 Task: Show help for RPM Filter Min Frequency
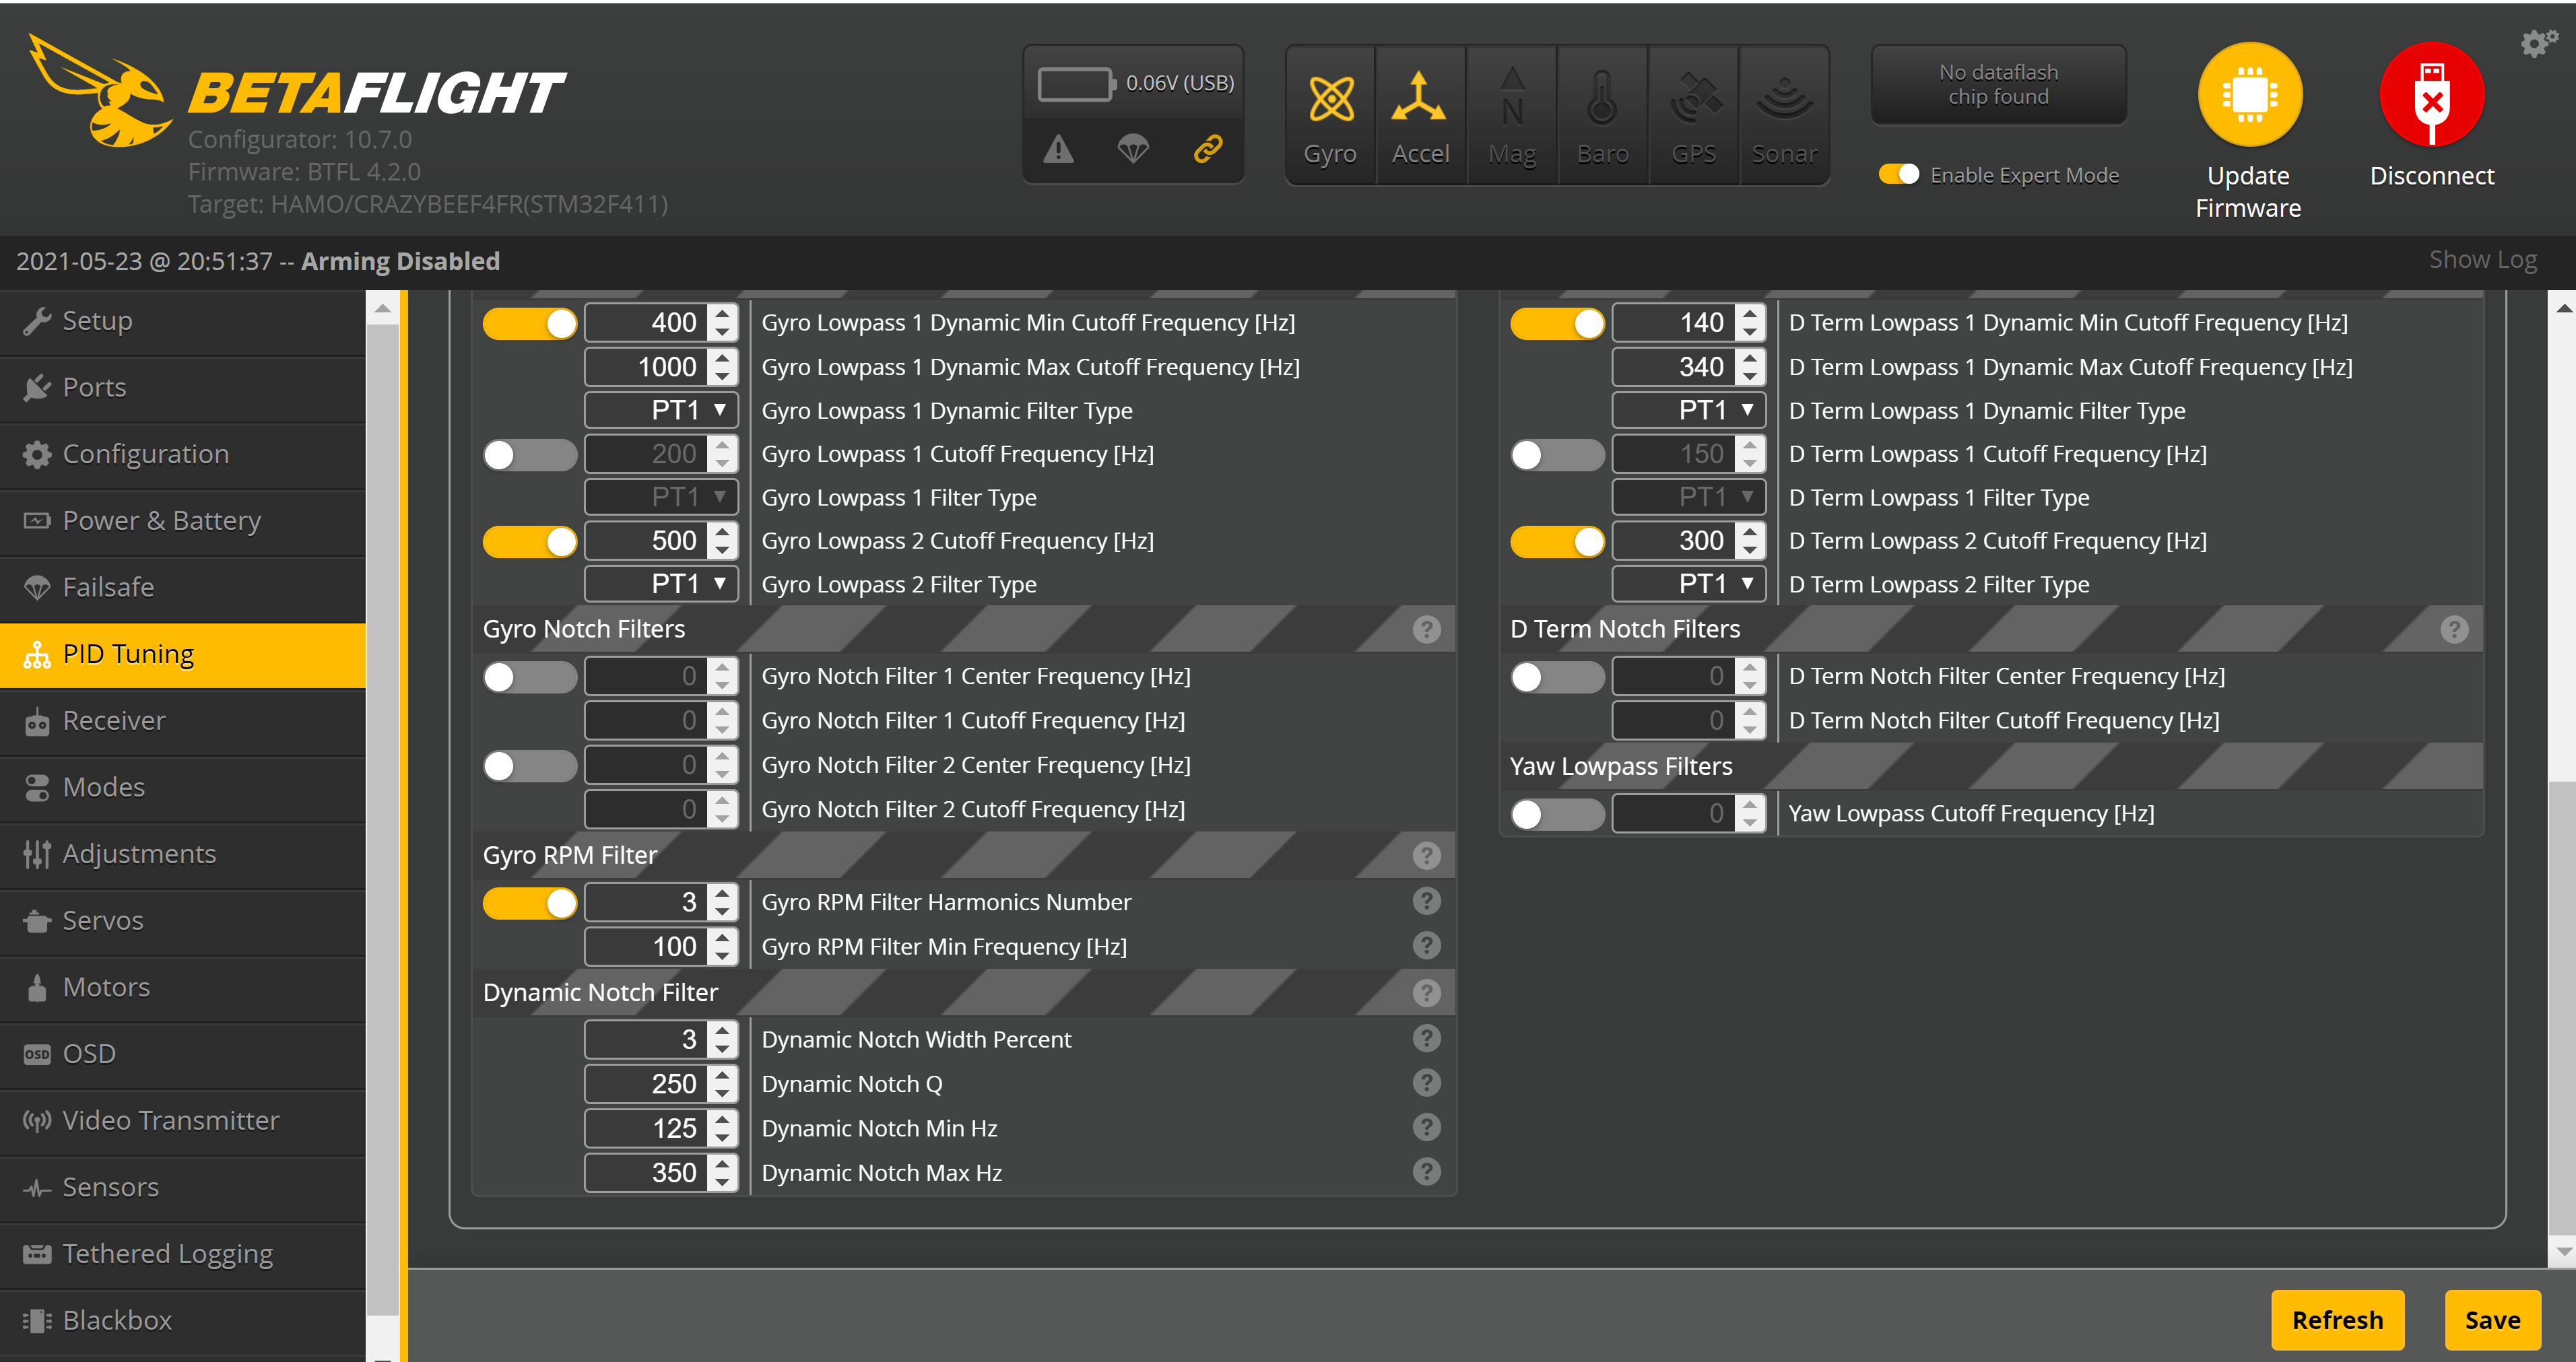click(1427, 946)
